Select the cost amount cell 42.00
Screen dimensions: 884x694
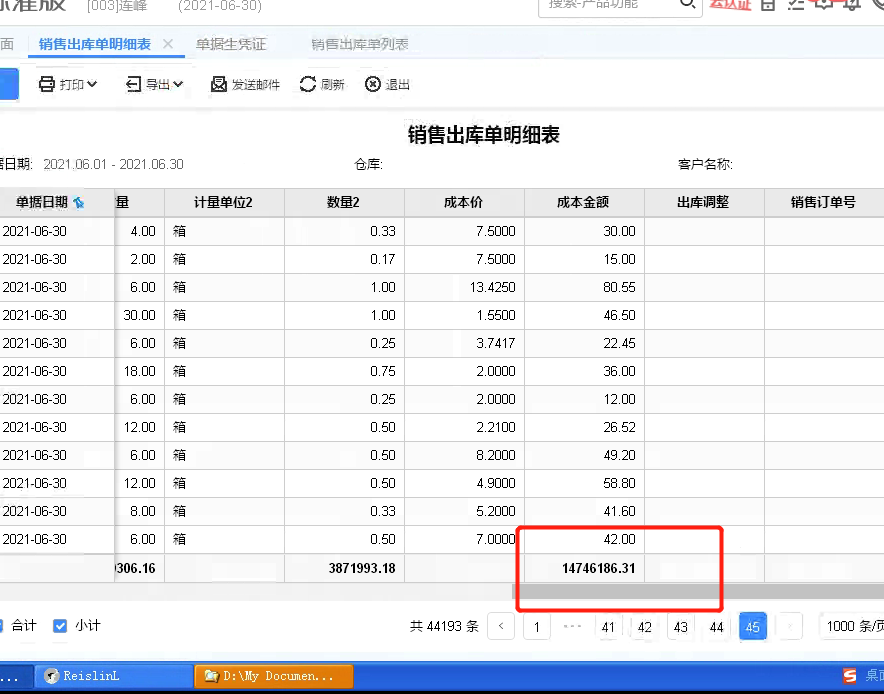tap(585, 539)
